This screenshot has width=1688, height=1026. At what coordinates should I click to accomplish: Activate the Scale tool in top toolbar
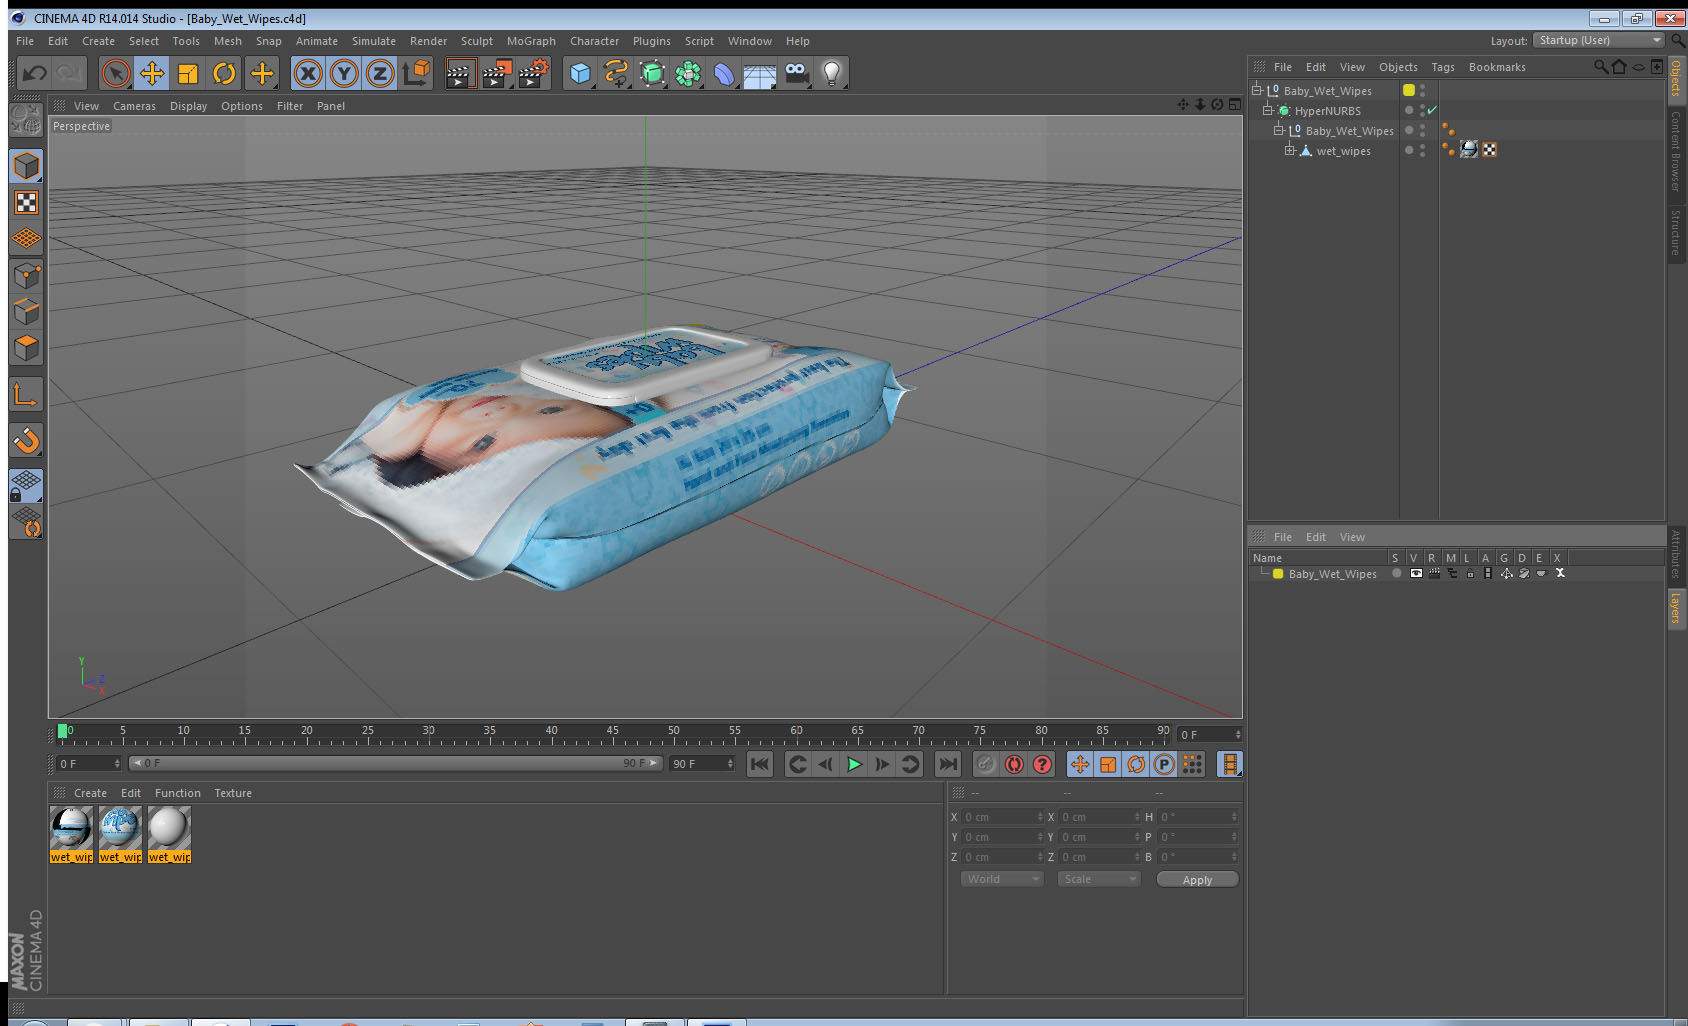pyautogui.click(x=188, y=73)
